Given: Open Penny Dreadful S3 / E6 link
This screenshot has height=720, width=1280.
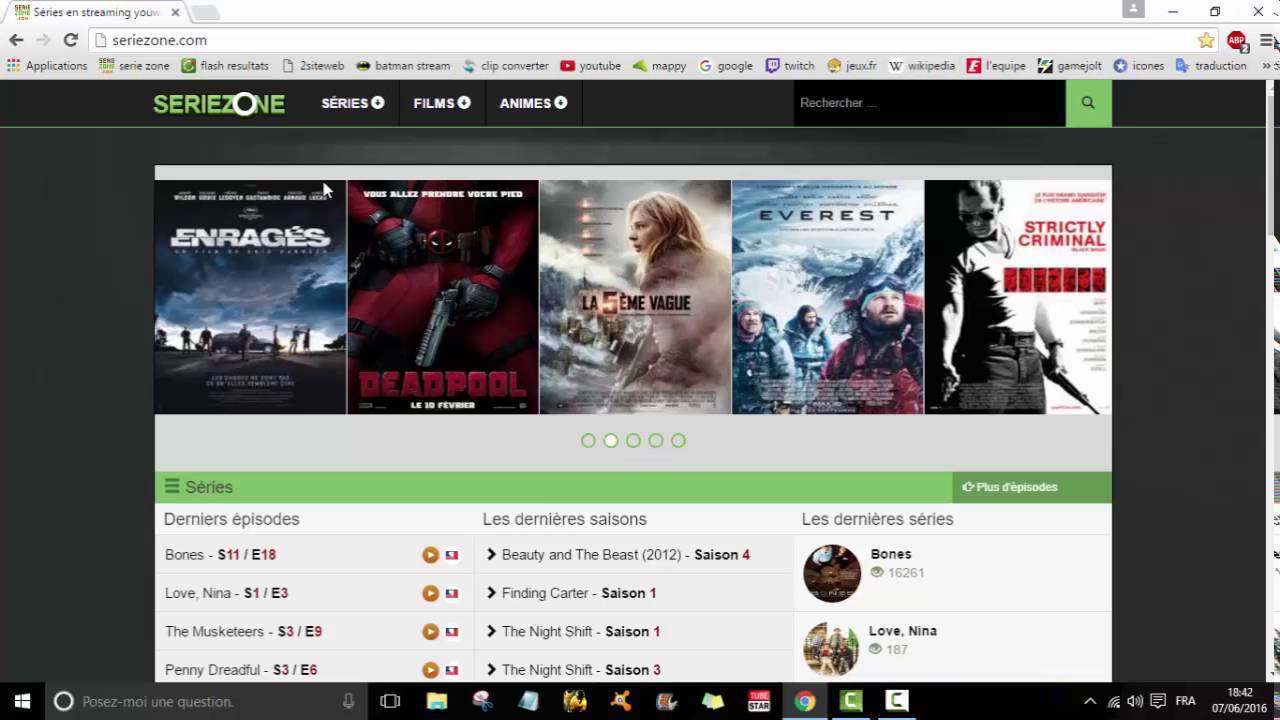Looking at the screenshot, I should coord(241,670).
